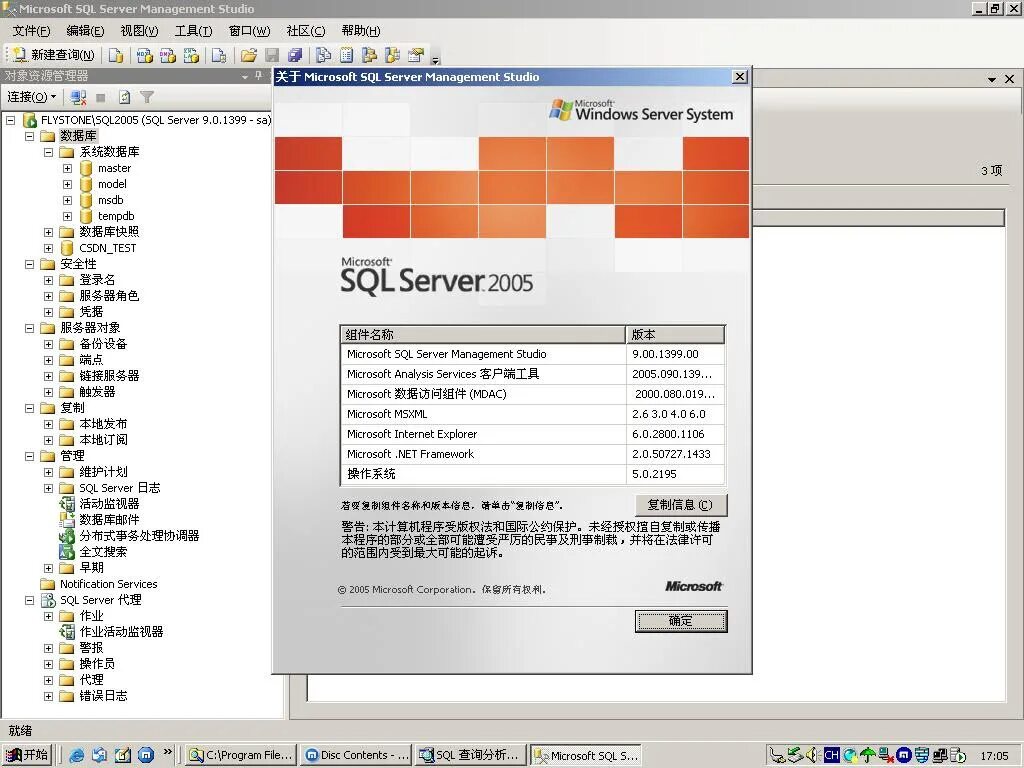This screenshot has width=1024, height=768.
Task: Open the 社区(C) menu
Action: (306, 31)
